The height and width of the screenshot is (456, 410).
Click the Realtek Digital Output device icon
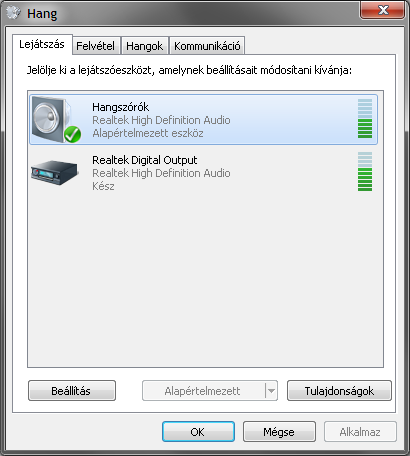tap(55, 172)
